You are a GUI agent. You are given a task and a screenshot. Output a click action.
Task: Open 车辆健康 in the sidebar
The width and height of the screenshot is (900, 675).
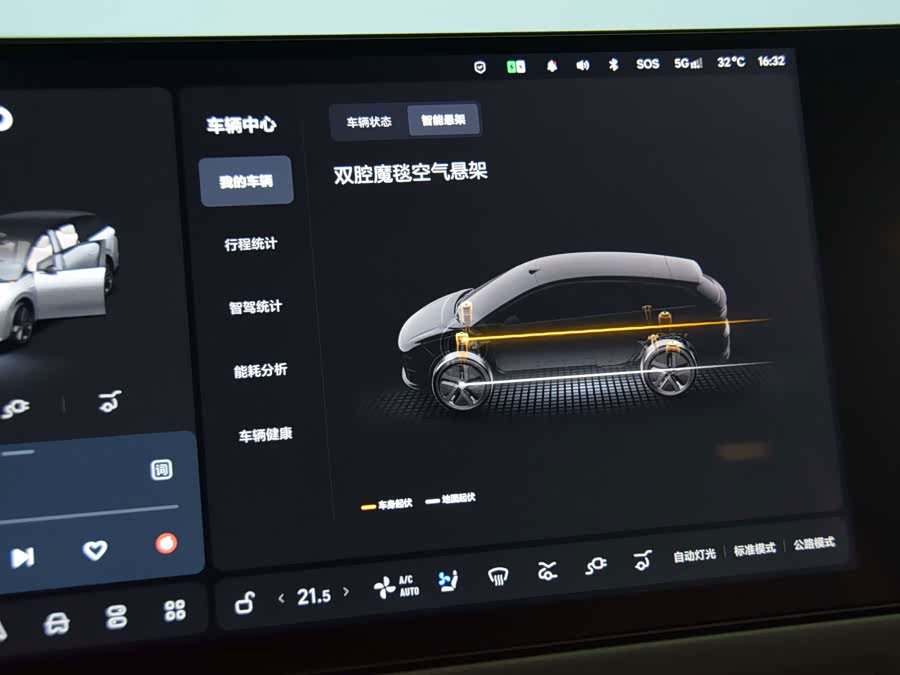266,435
